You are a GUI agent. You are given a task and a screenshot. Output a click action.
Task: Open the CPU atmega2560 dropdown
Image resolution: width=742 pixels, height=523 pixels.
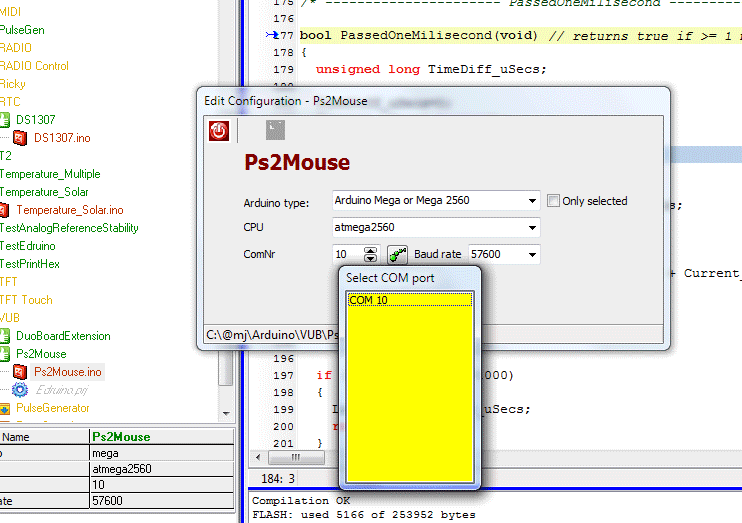532,228
